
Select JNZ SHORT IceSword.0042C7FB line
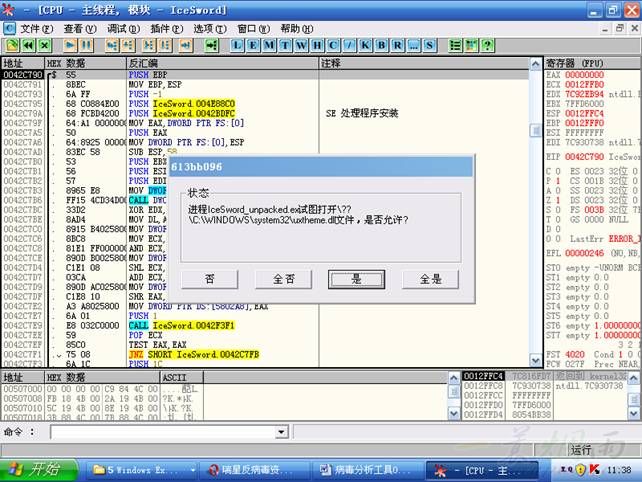194,355
